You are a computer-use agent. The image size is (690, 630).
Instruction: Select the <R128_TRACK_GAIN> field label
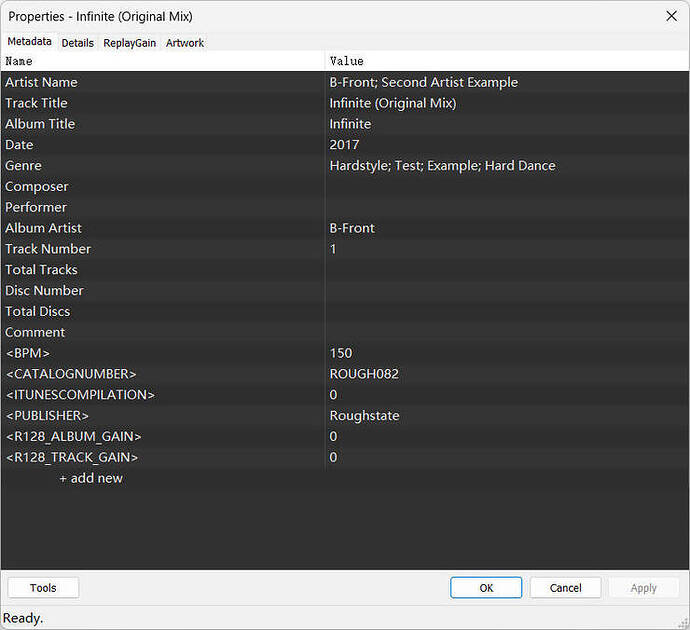tap(72, 457)
